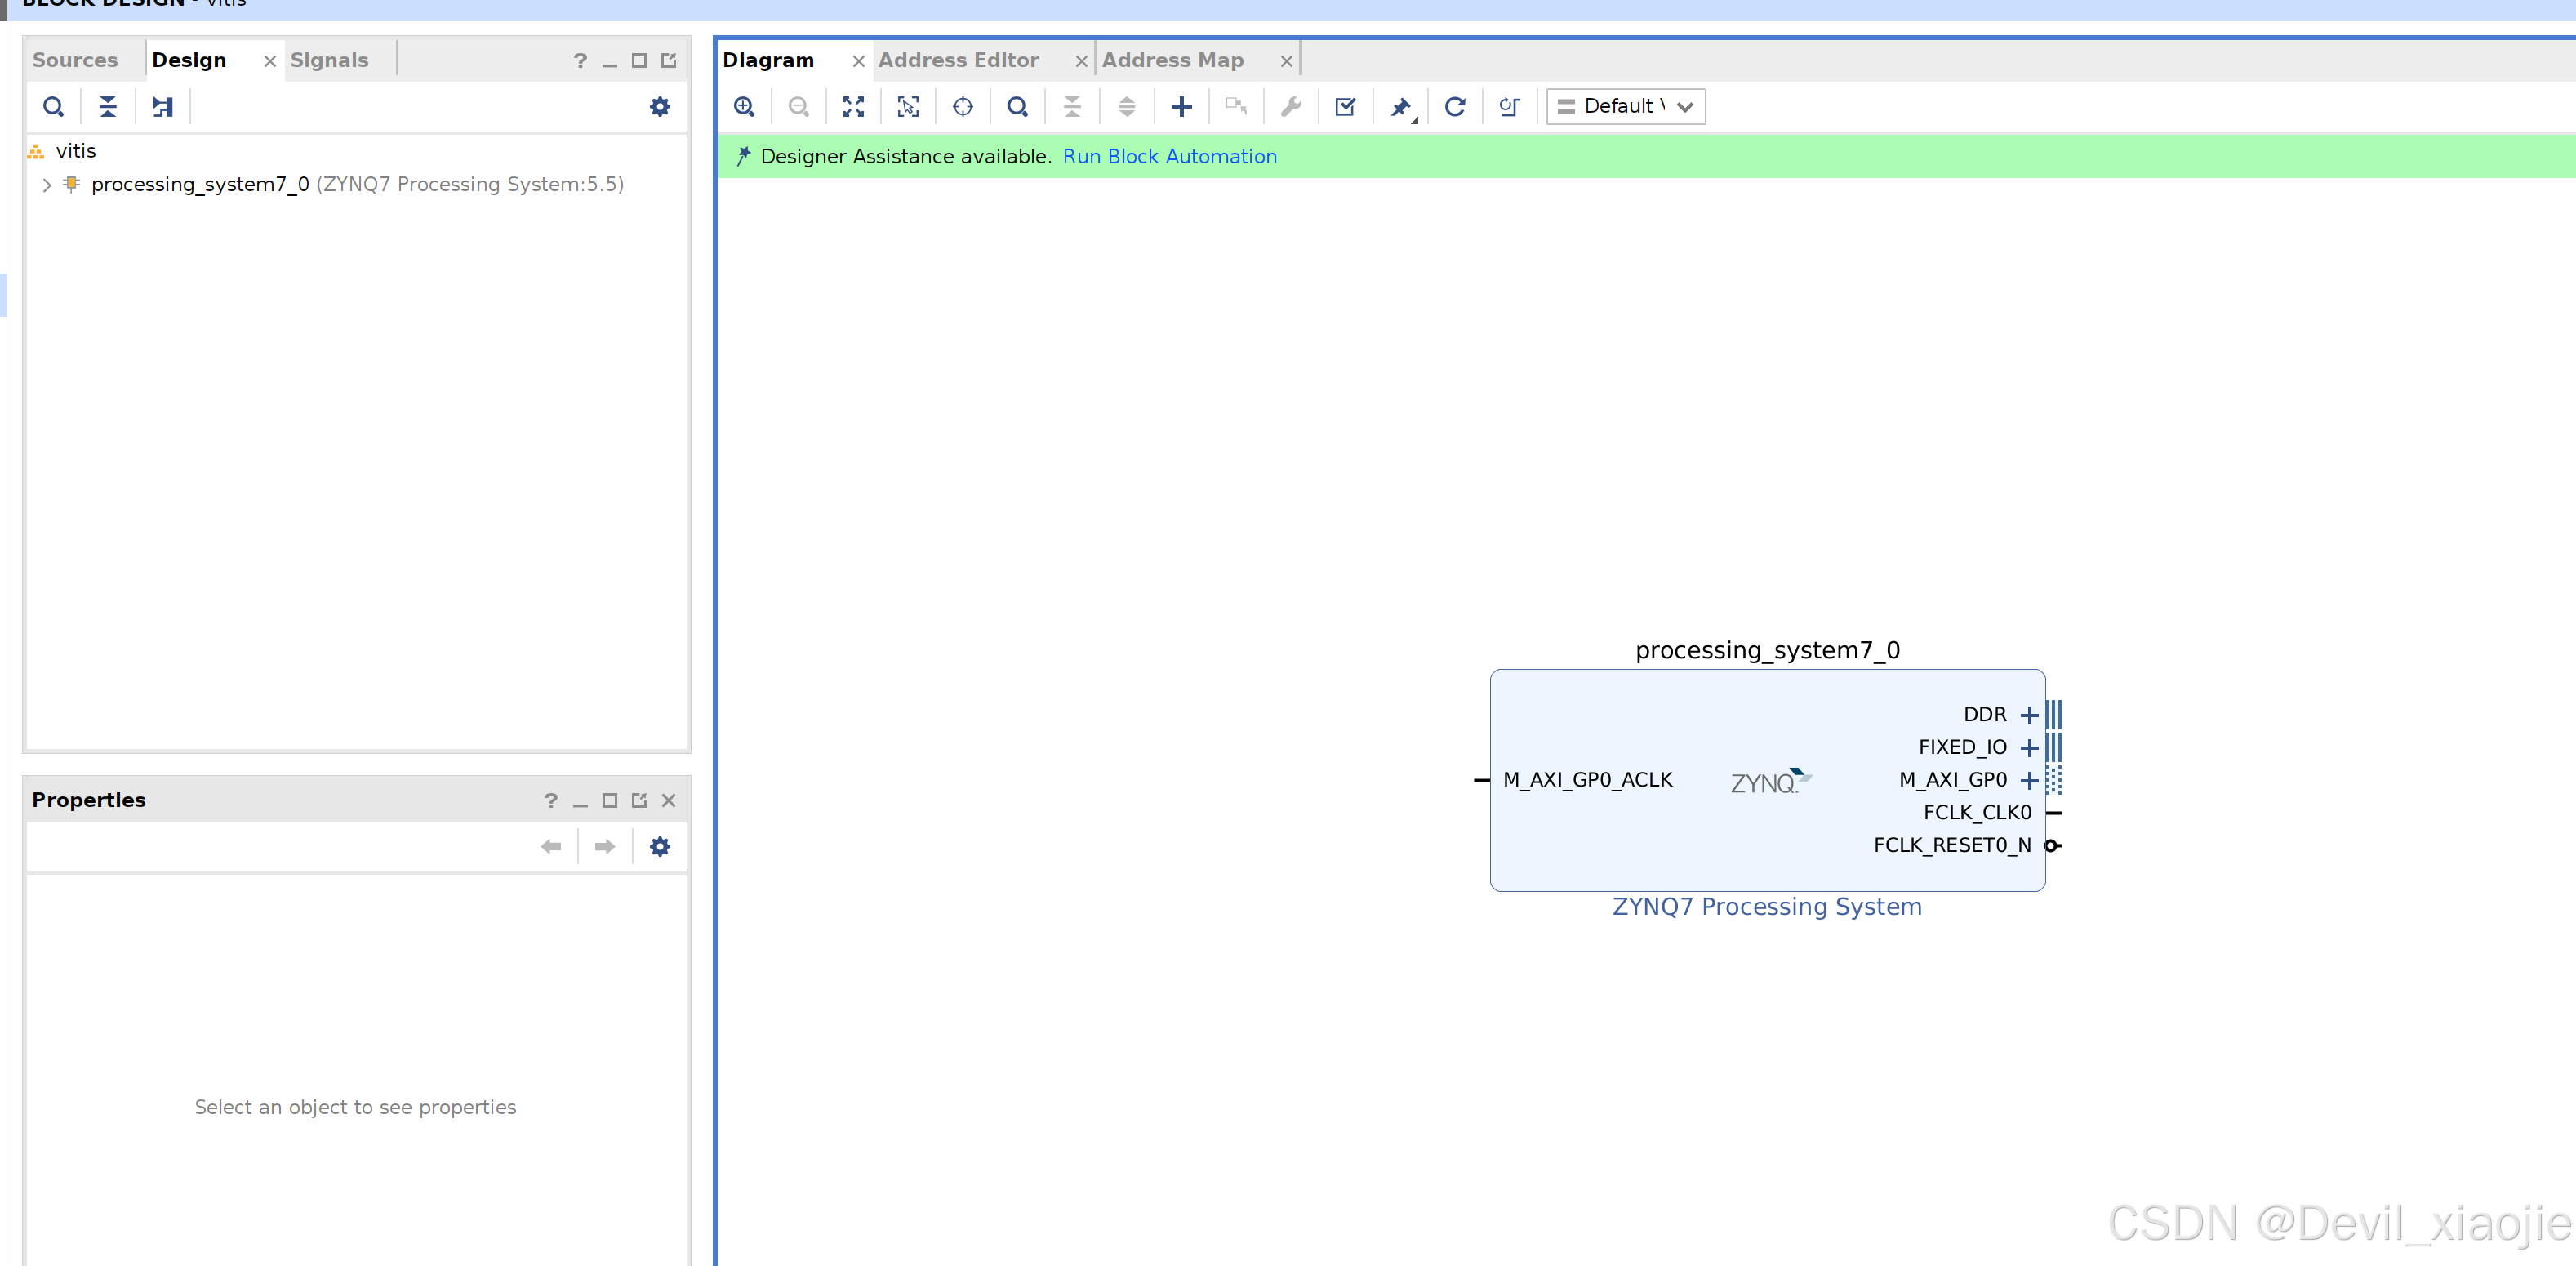This screenshot has width=2576, height=1266.
Task: Open the Sources tab
Action: (75, 60)
